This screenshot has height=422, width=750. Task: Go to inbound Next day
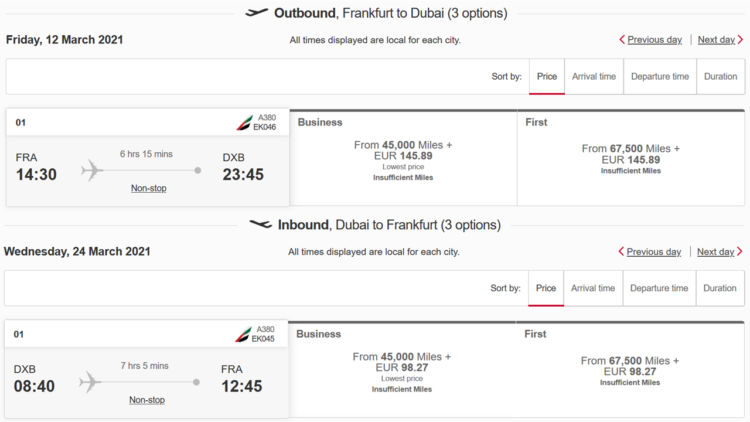click(x=720, y=252)
